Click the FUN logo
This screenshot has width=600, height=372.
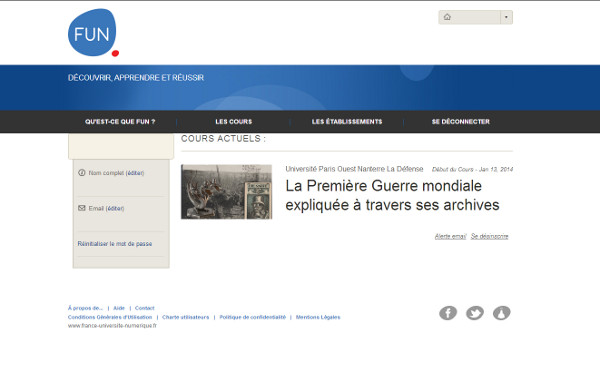point(93,33)
